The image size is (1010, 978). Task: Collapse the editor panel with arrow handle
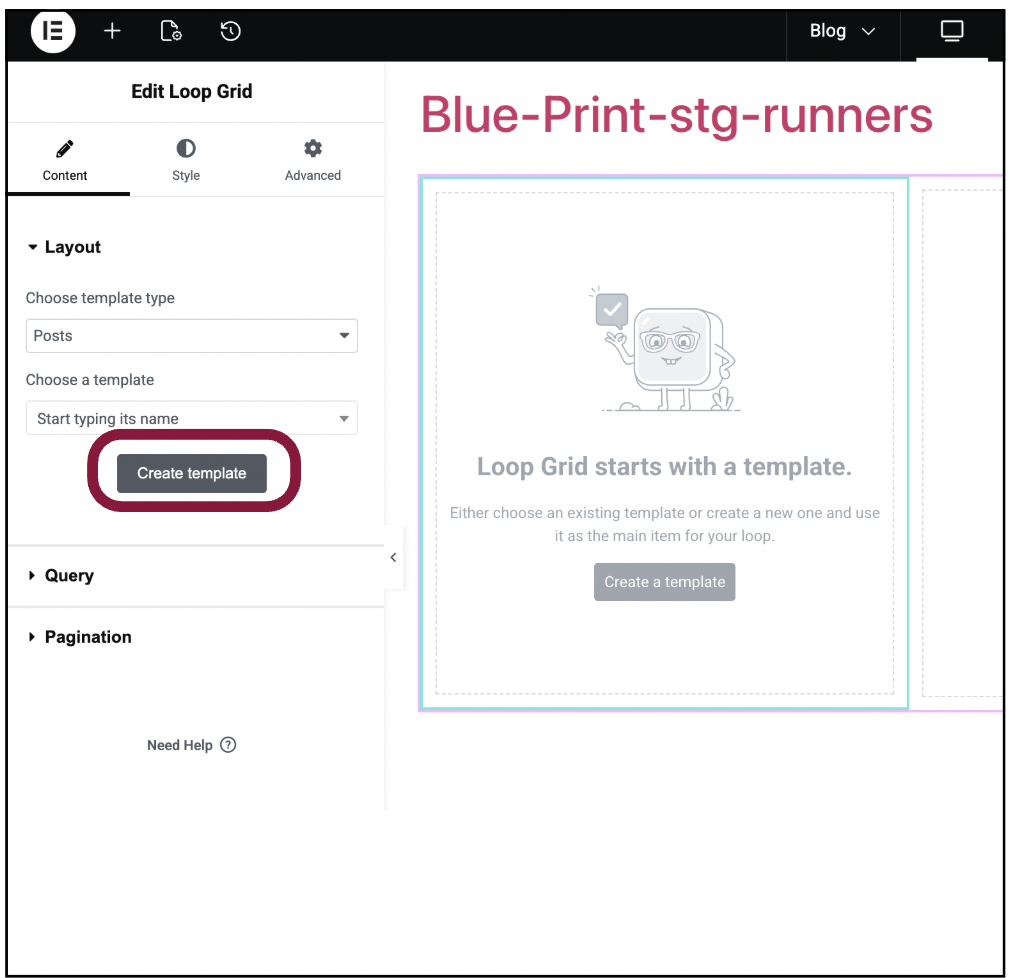[x=393, y=558]
